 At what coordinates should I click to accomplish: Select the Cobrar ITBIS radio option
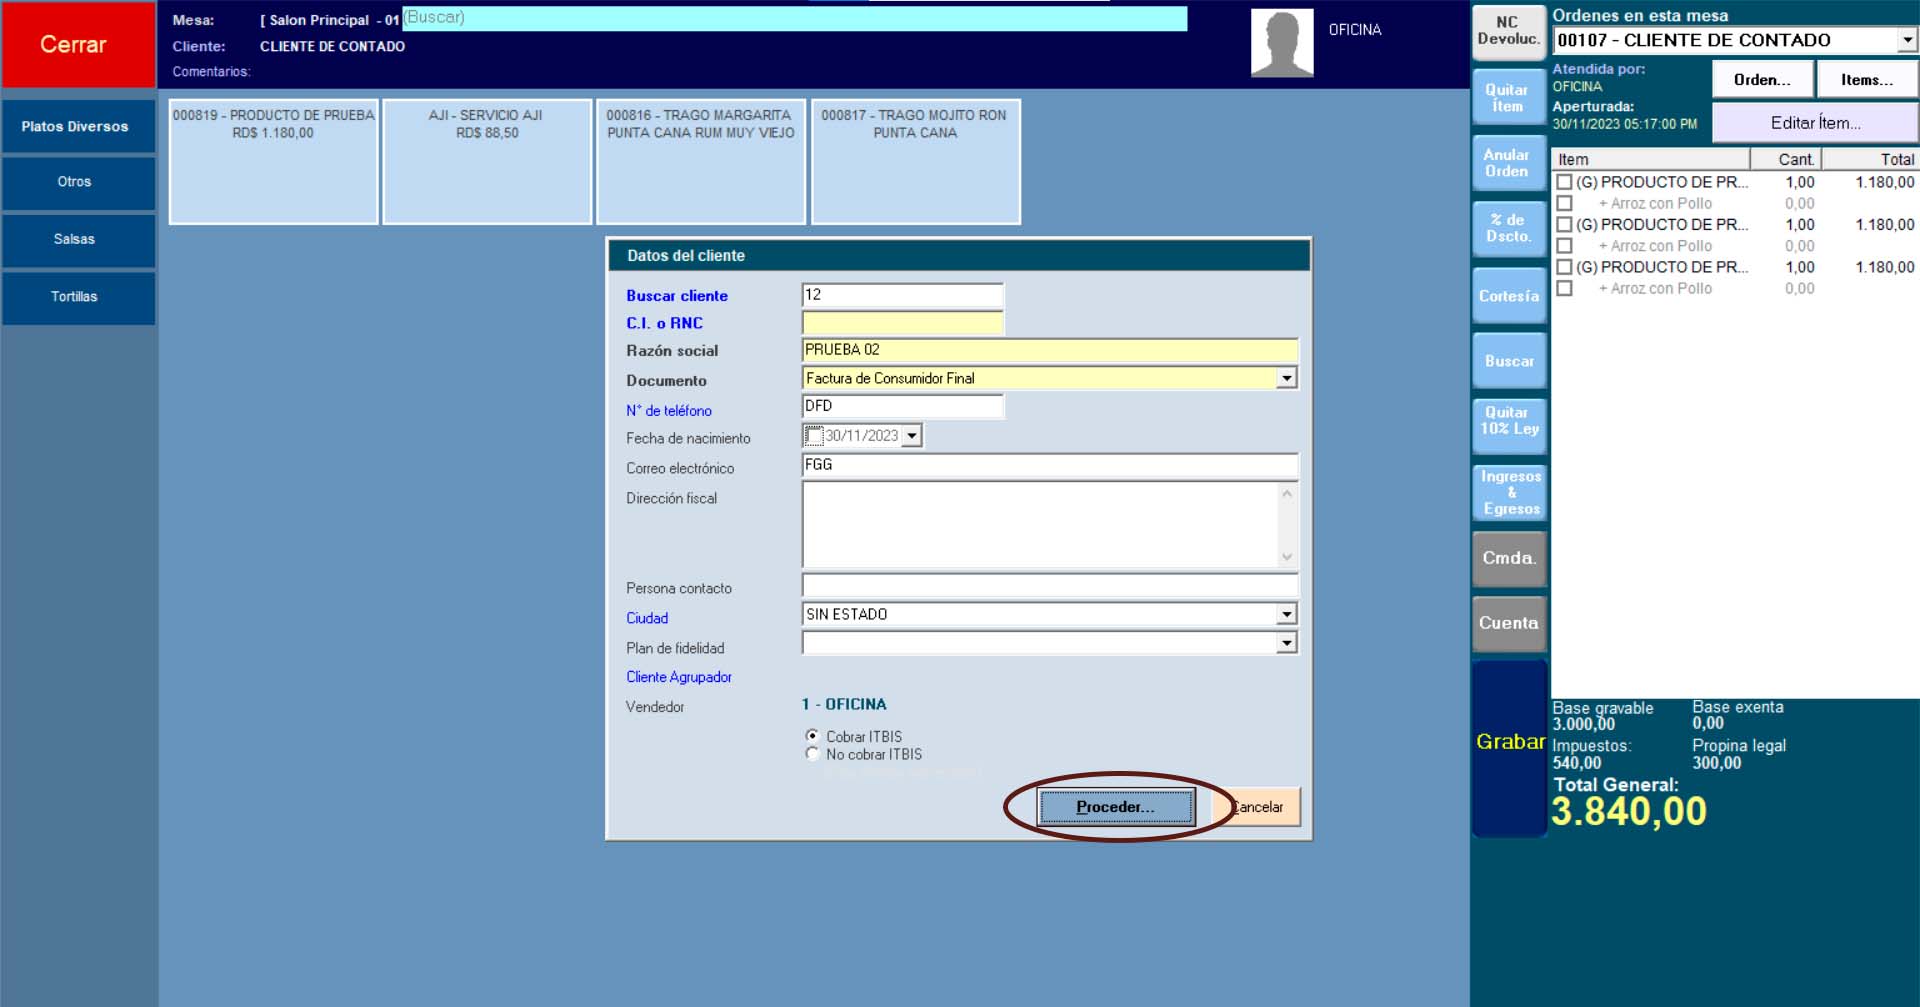click(812, 736)
